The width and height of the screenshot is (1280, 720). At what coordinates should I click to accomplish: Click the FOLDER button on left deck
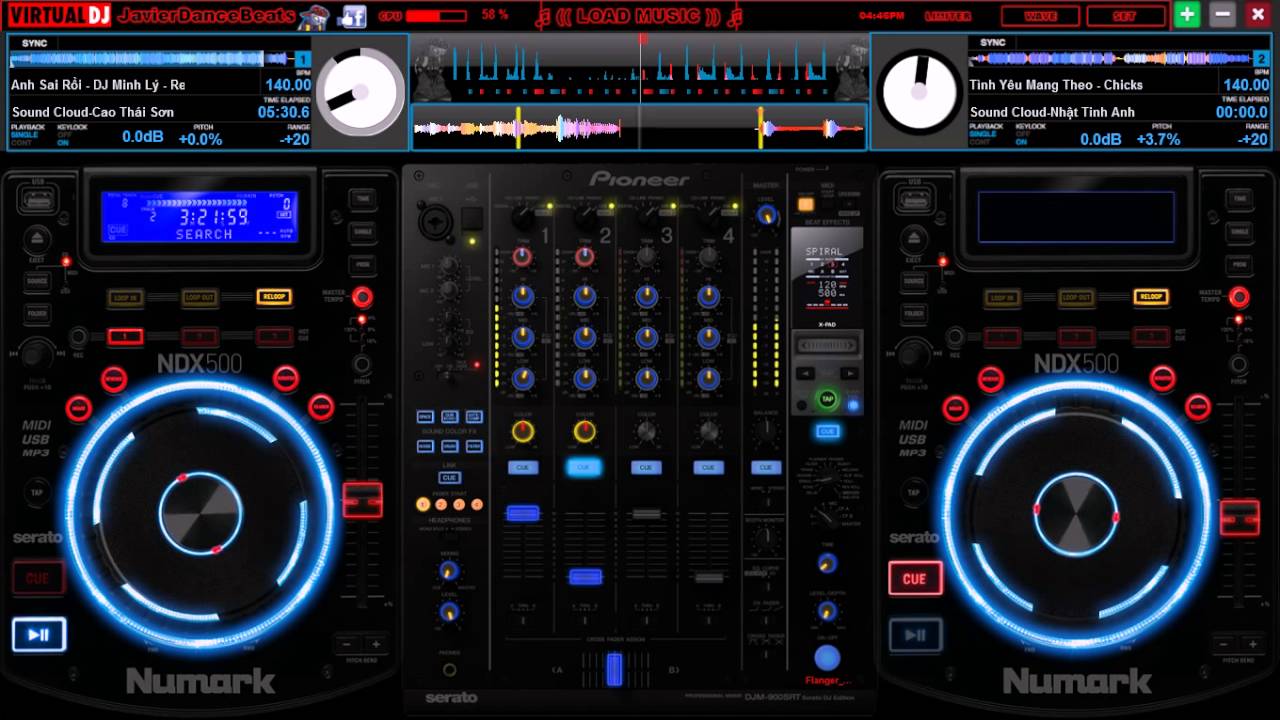[37, 314]
